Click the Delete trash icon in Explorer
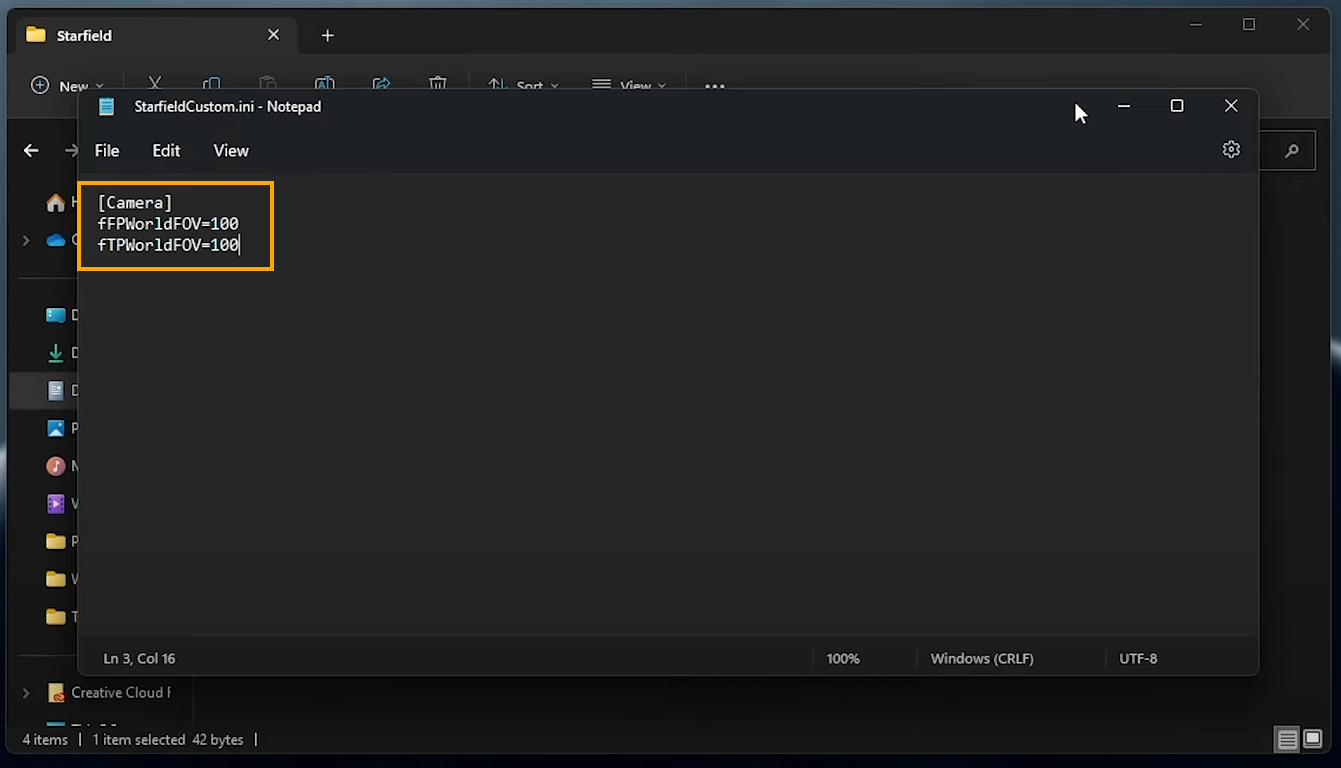1341x768 pixels. point(437,86)
